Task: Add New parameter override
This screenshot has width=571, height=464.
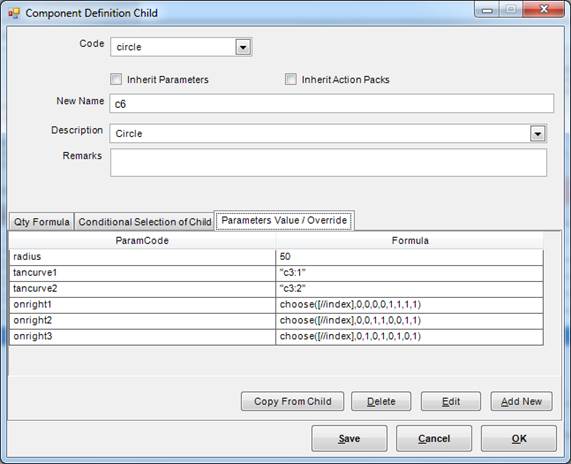Action: point(521,401)
